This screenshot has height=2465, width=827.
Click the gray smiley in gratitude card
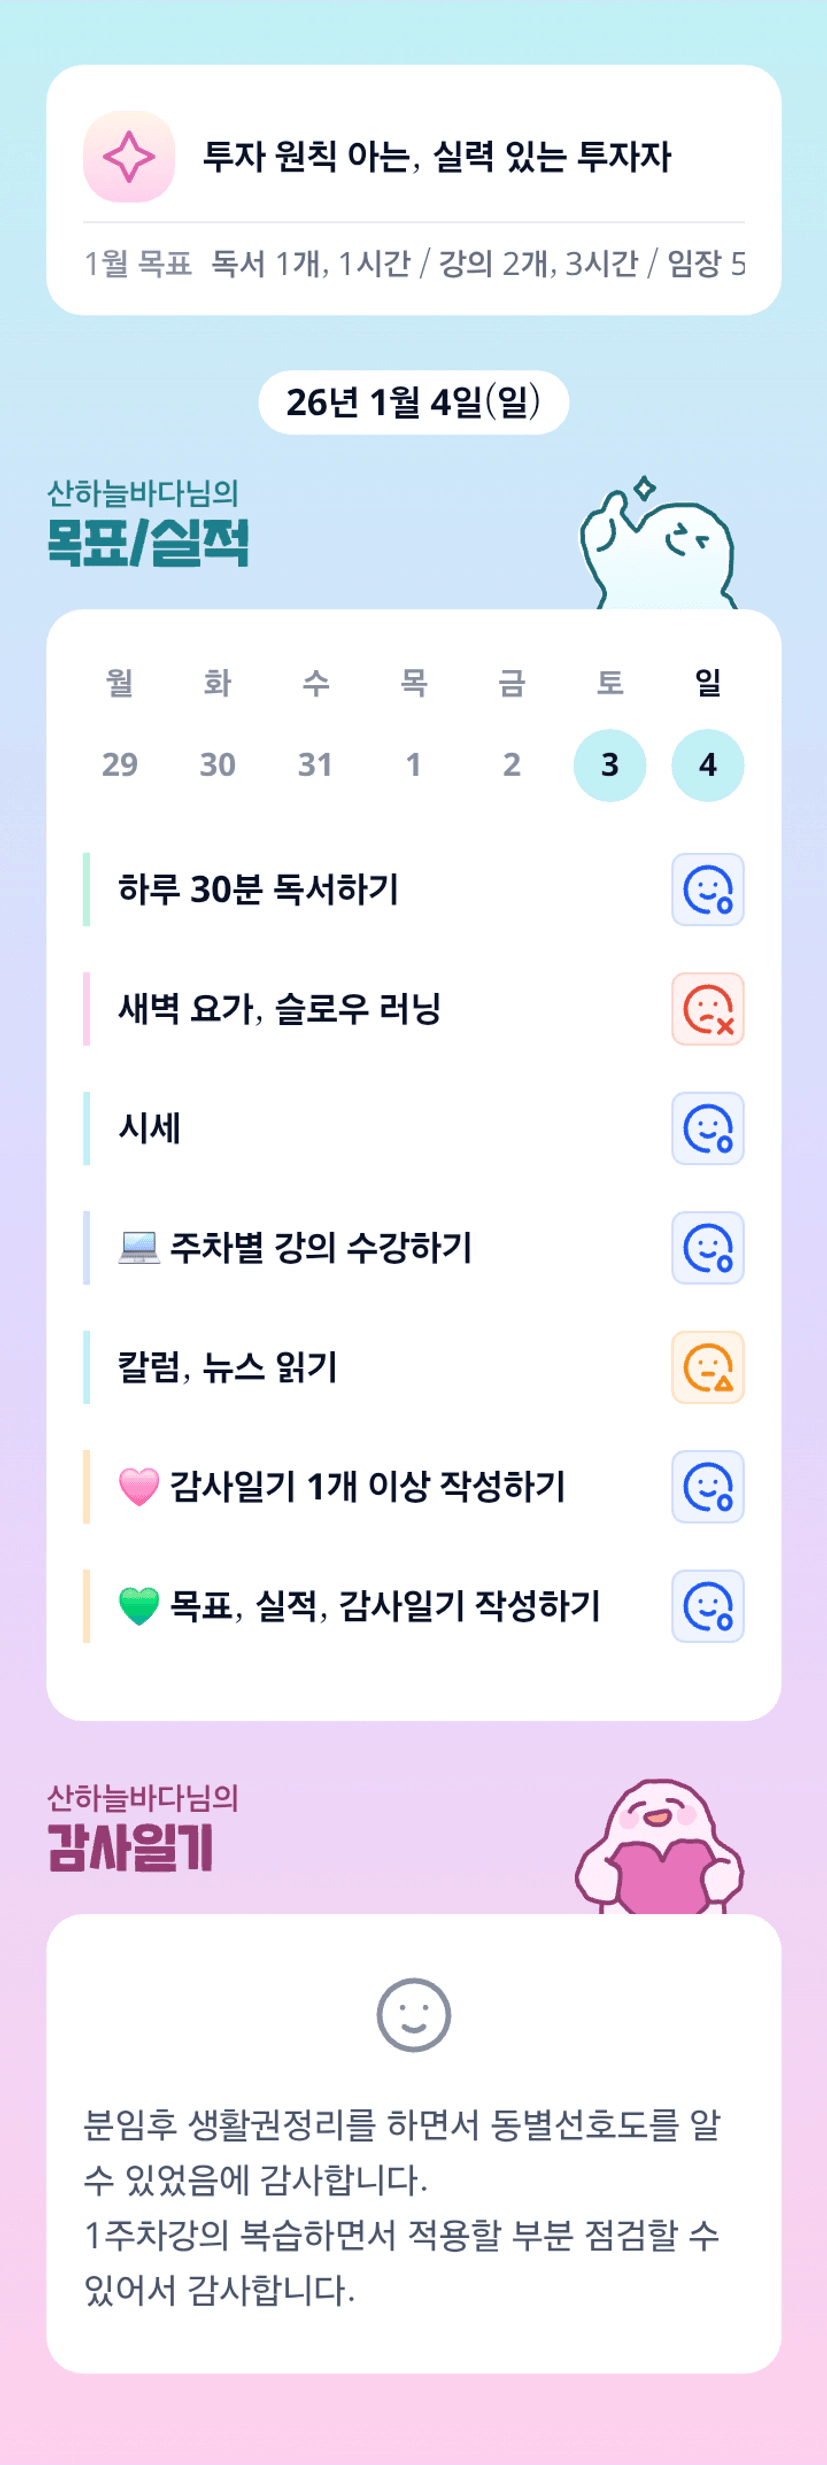(413, 2014)
